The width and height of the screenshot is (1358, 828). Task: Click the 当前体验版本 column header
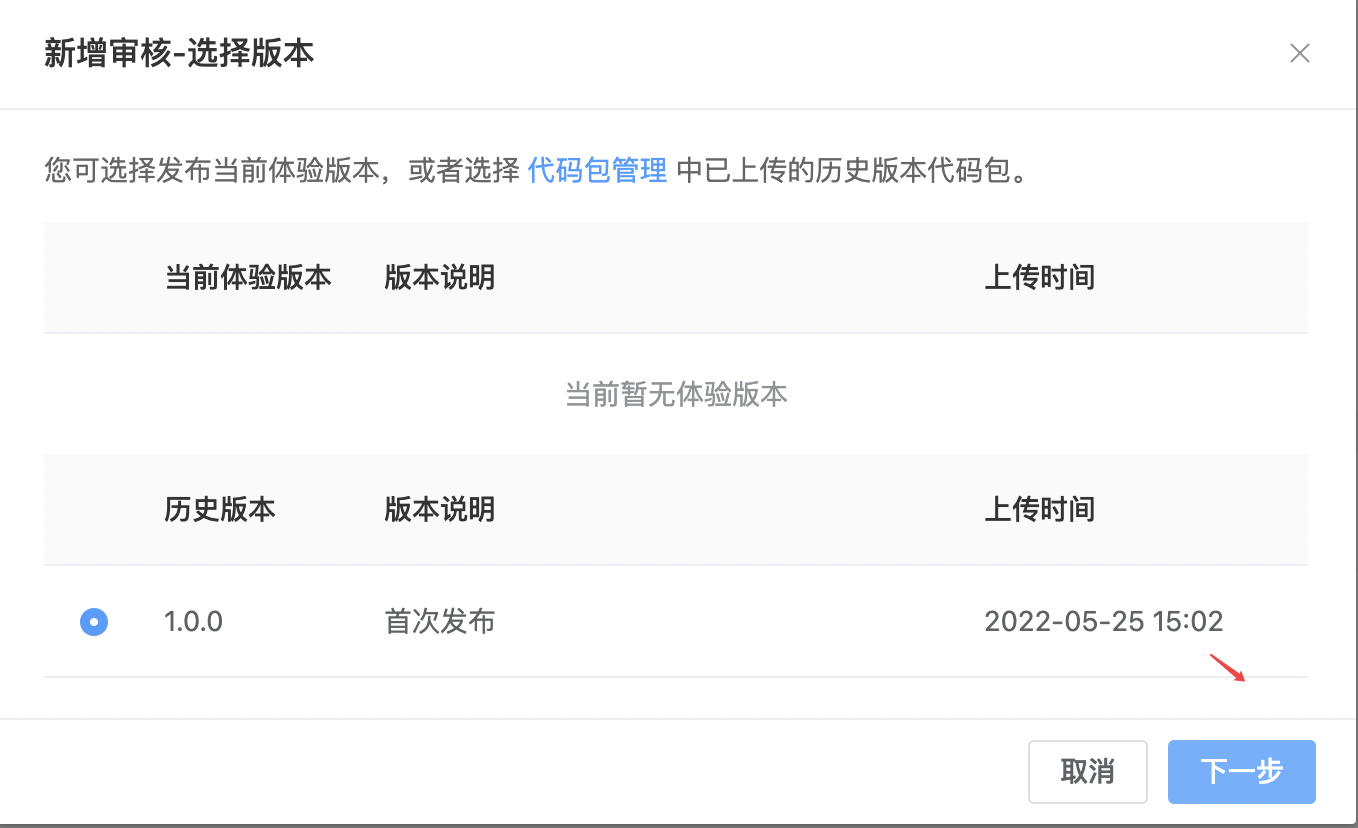[x=247, y=277]
